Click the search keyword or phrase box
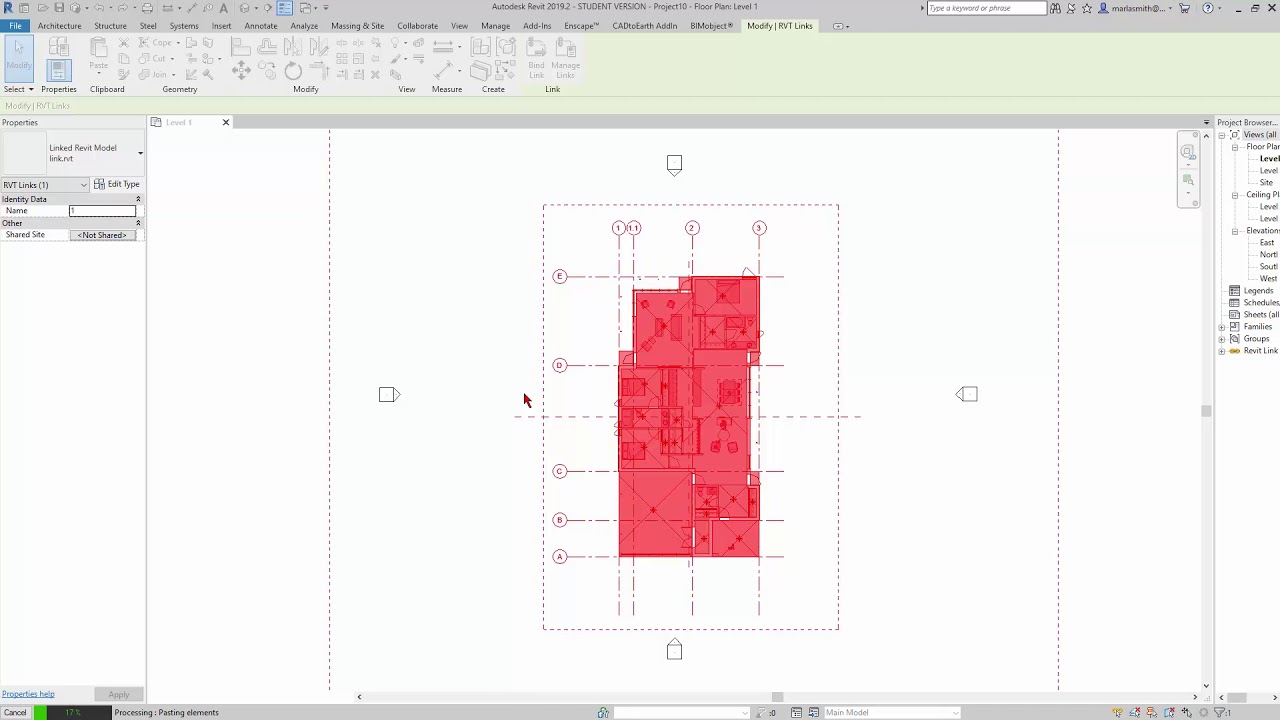1280x720 pixels. [986, 8]
